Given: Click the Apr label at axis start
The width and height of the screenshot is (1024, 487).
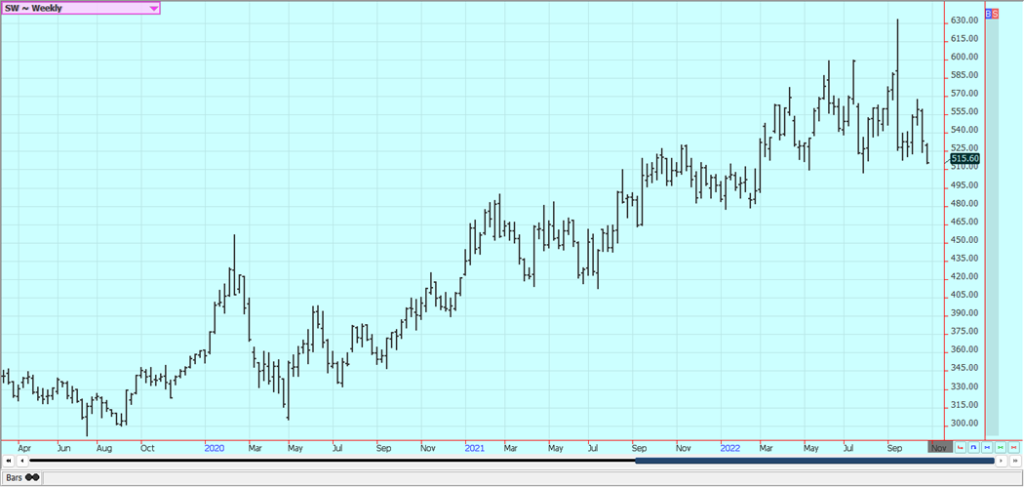Looking at the screenshot, I should coord(24,448).
